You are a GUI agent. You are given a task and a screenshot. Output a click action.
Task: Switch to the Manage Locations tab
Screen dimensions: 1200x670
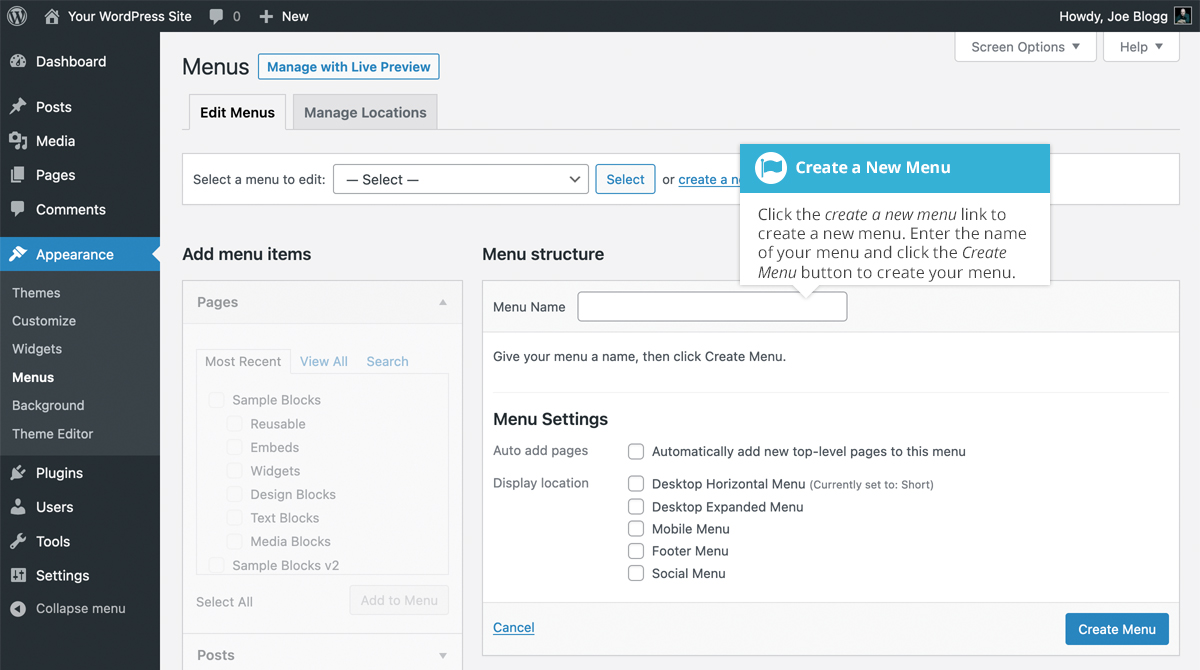click(x=365, y=112)
